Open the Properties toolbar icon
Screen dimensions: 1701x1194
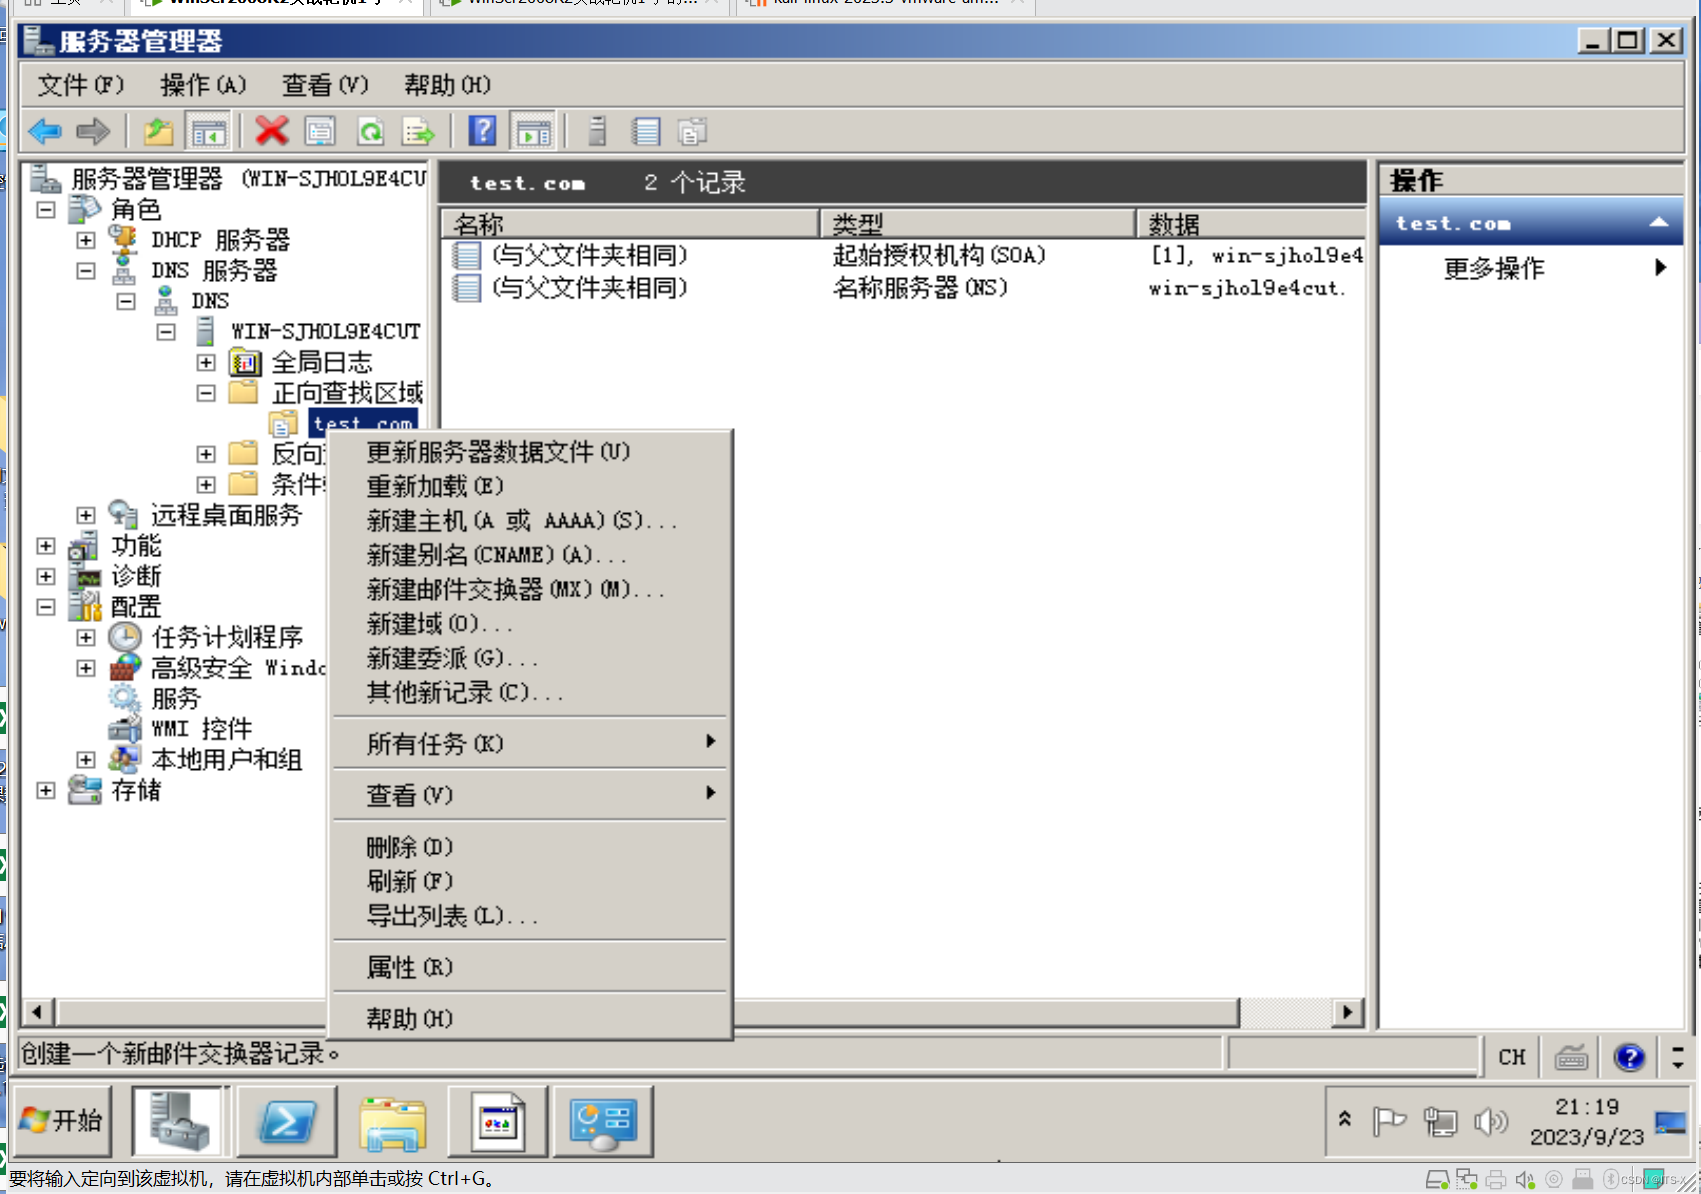point(320,131)
